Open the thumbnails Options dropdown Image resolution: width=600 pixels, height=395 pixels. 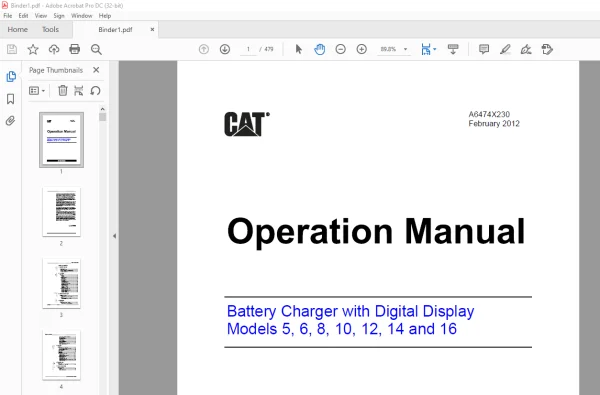(37, 91)
